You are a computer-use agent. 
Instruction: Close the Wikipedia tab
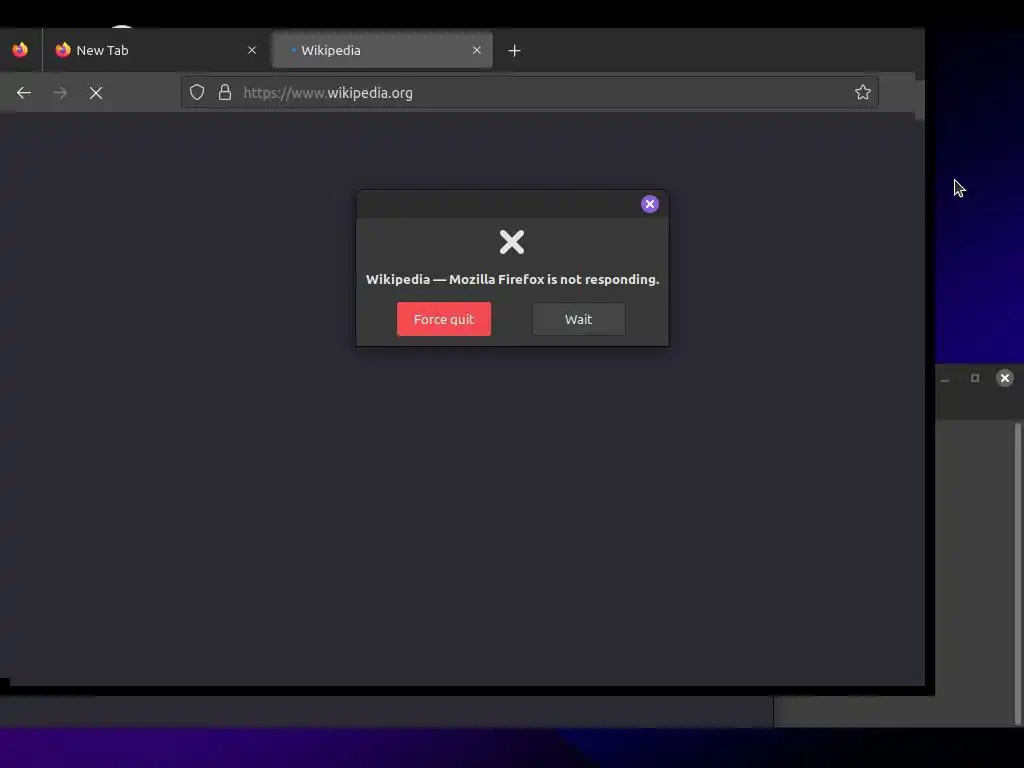coord(476,50)
